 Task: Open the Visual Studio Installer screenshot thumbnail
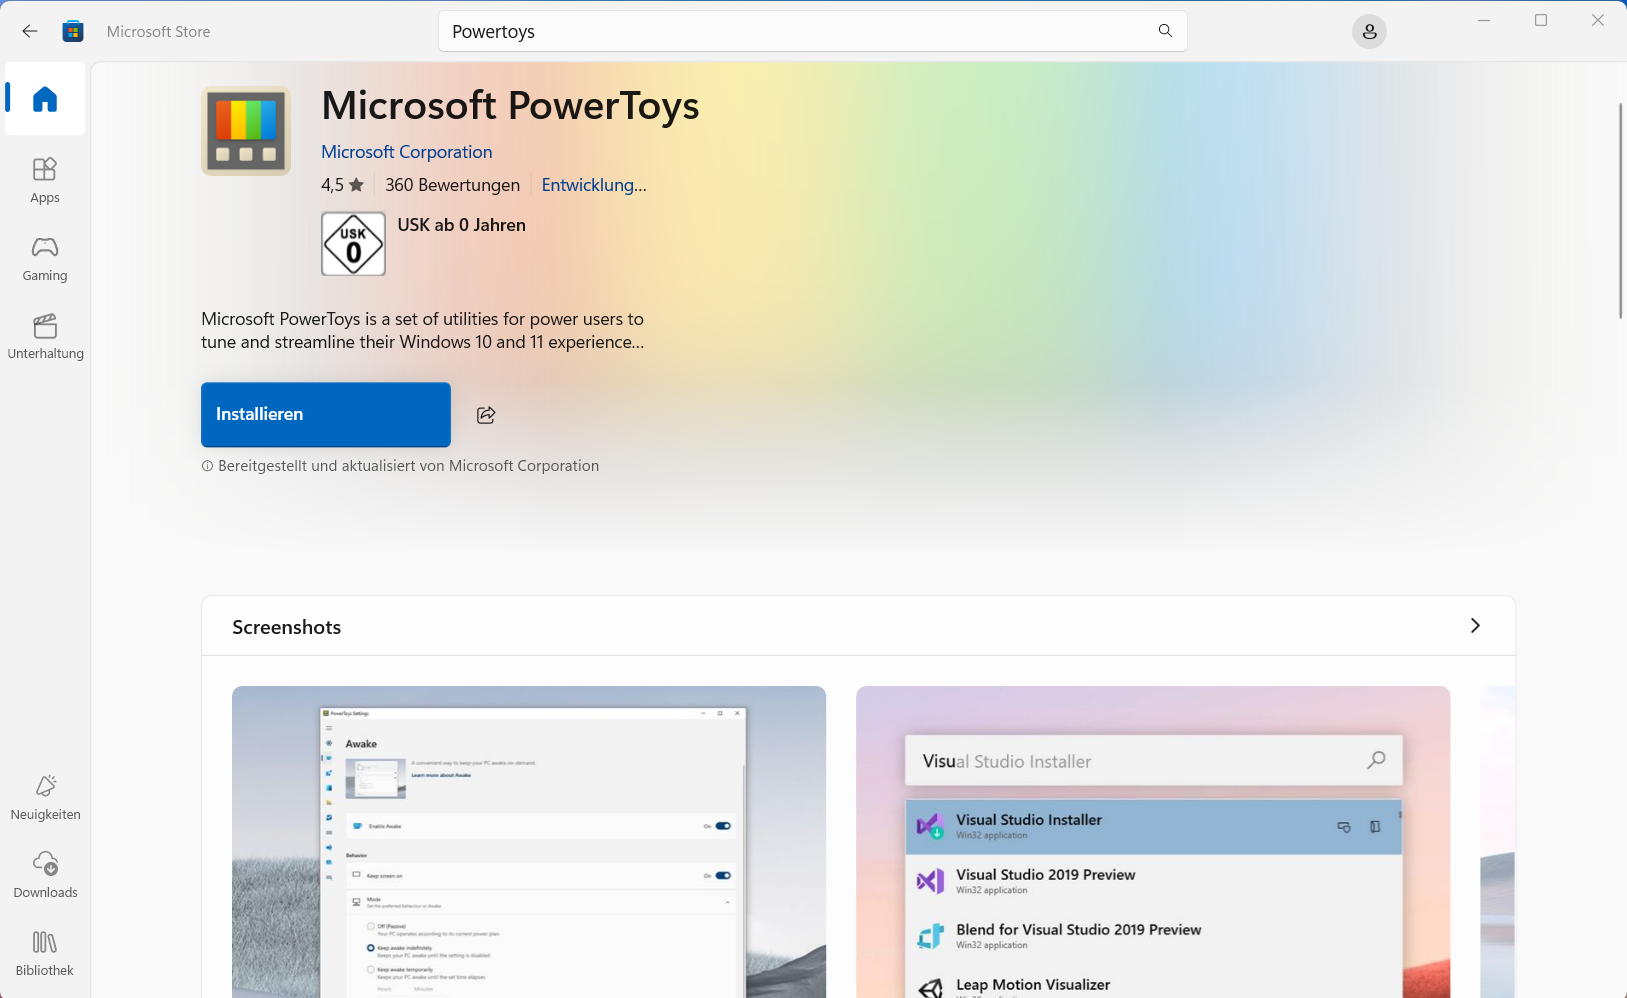tap(1153, 842)
